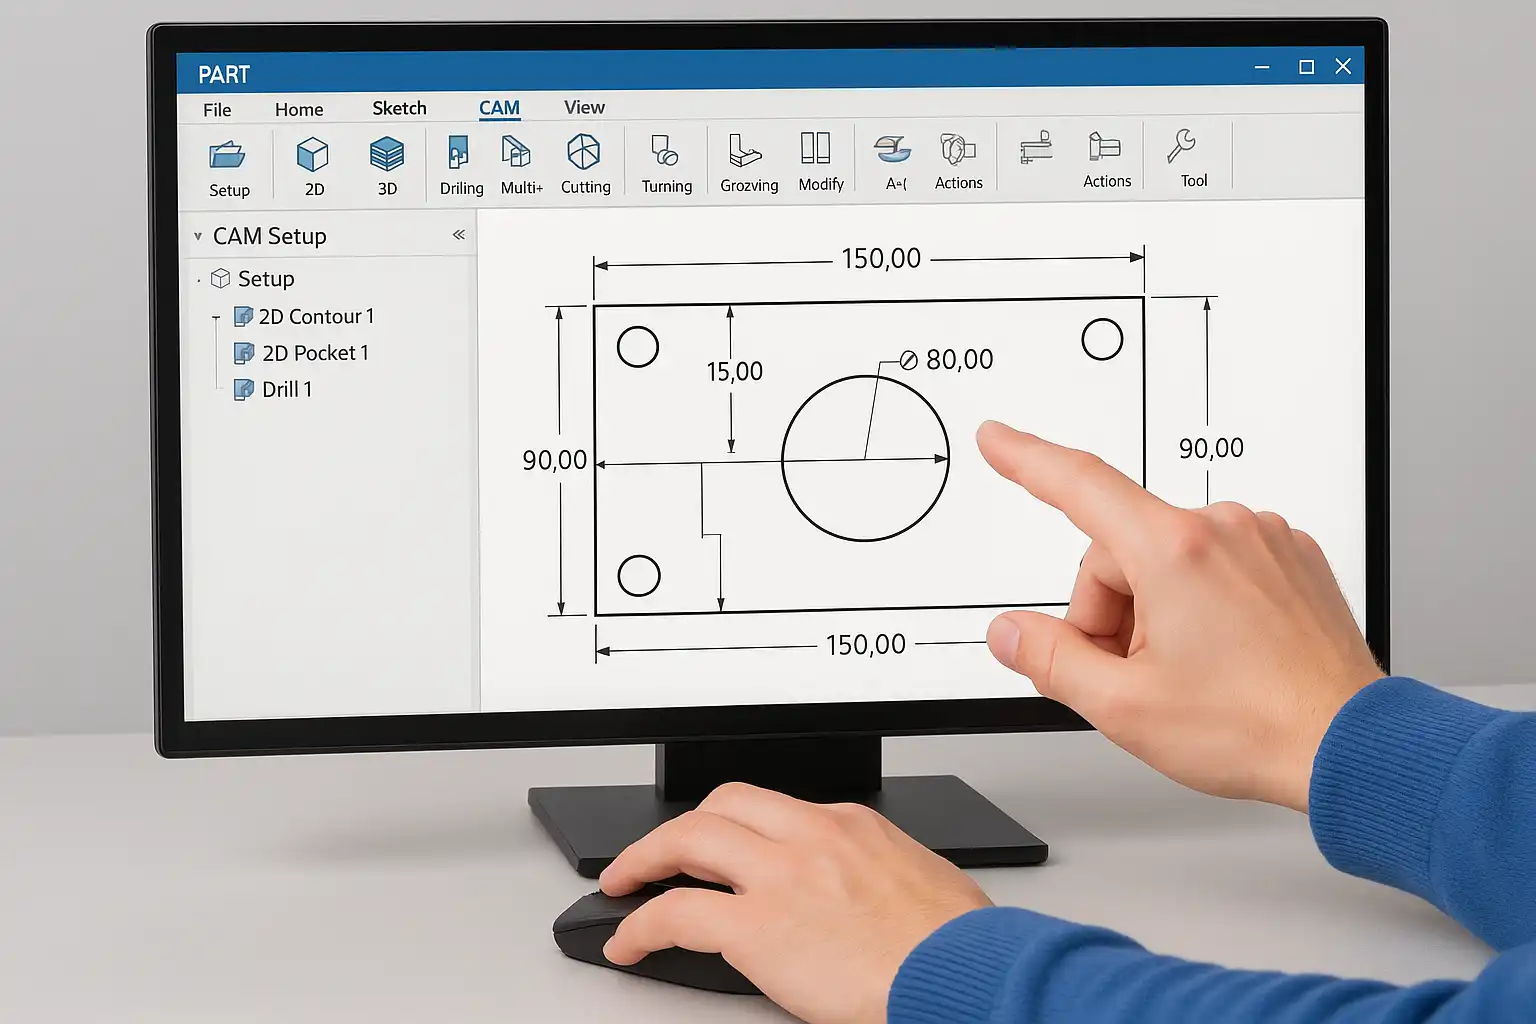
Task: Start the Turning operation icon
Action: click(665, 151)
